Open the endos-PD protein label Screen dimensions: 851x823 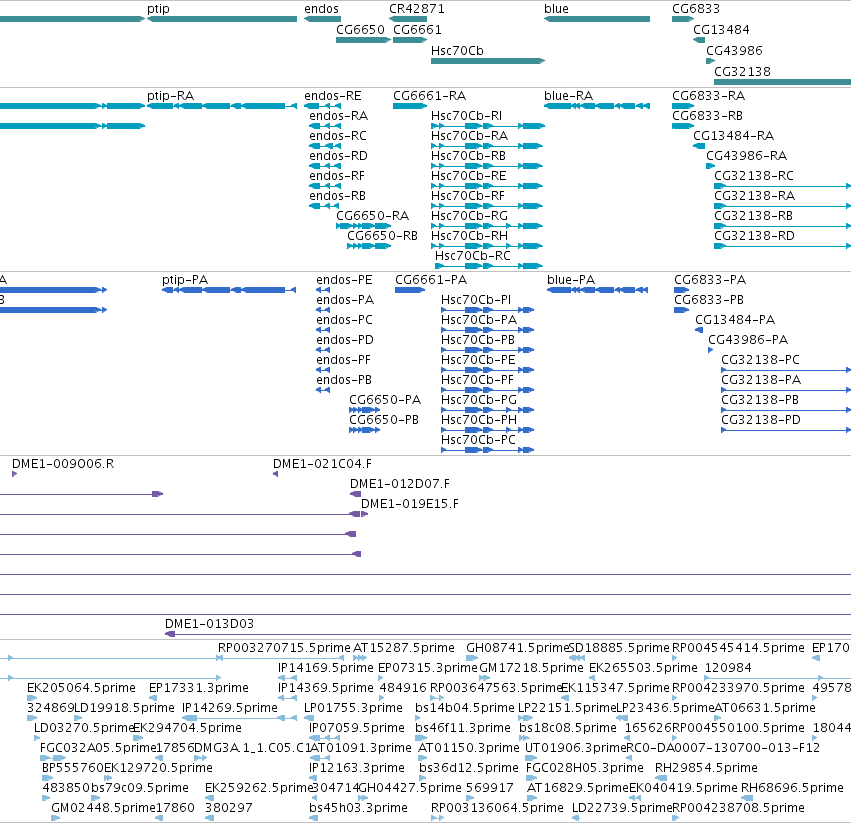345,340
